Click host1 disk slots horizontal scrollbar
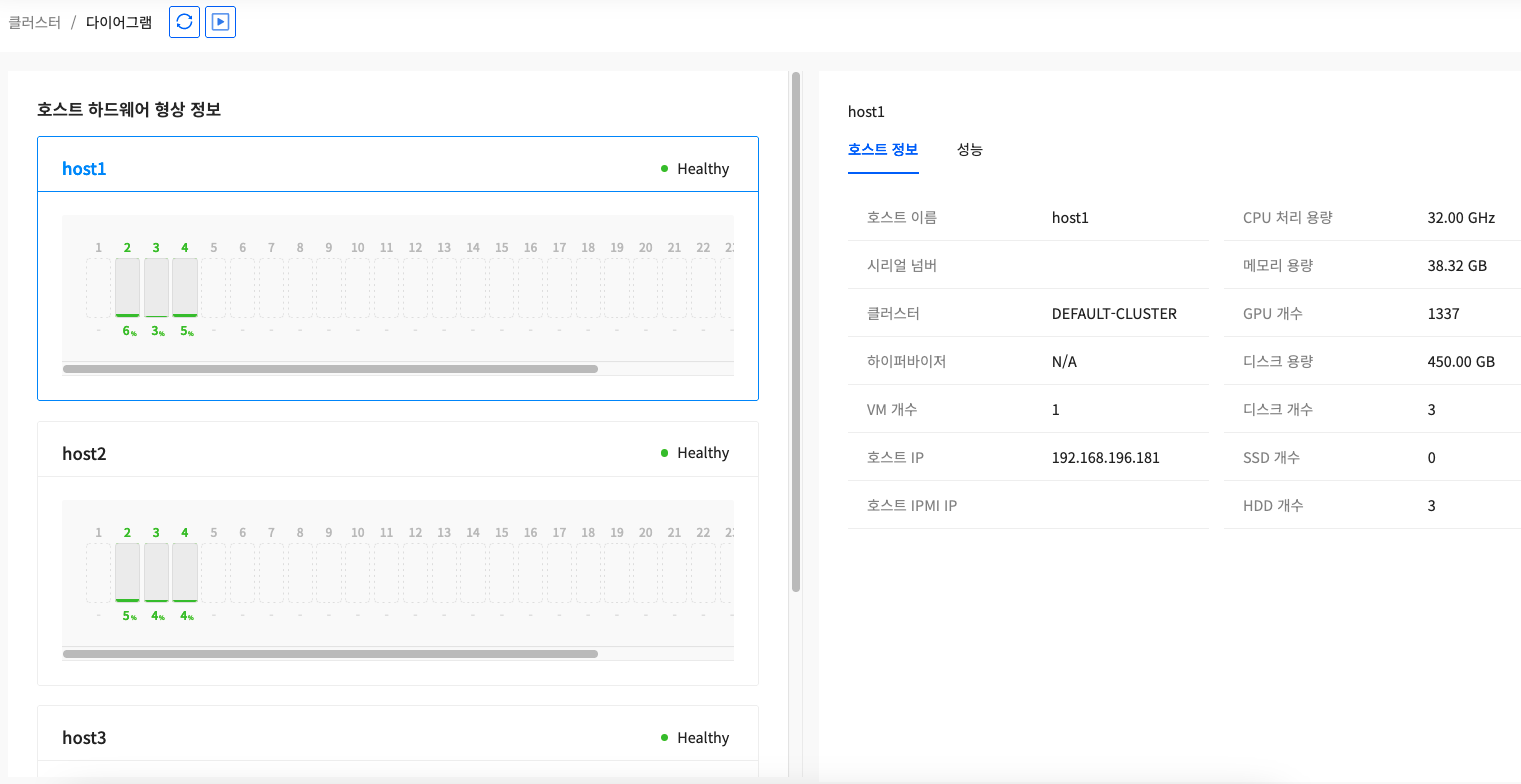This screenshot has width=1521, height=784. [330, 369]
